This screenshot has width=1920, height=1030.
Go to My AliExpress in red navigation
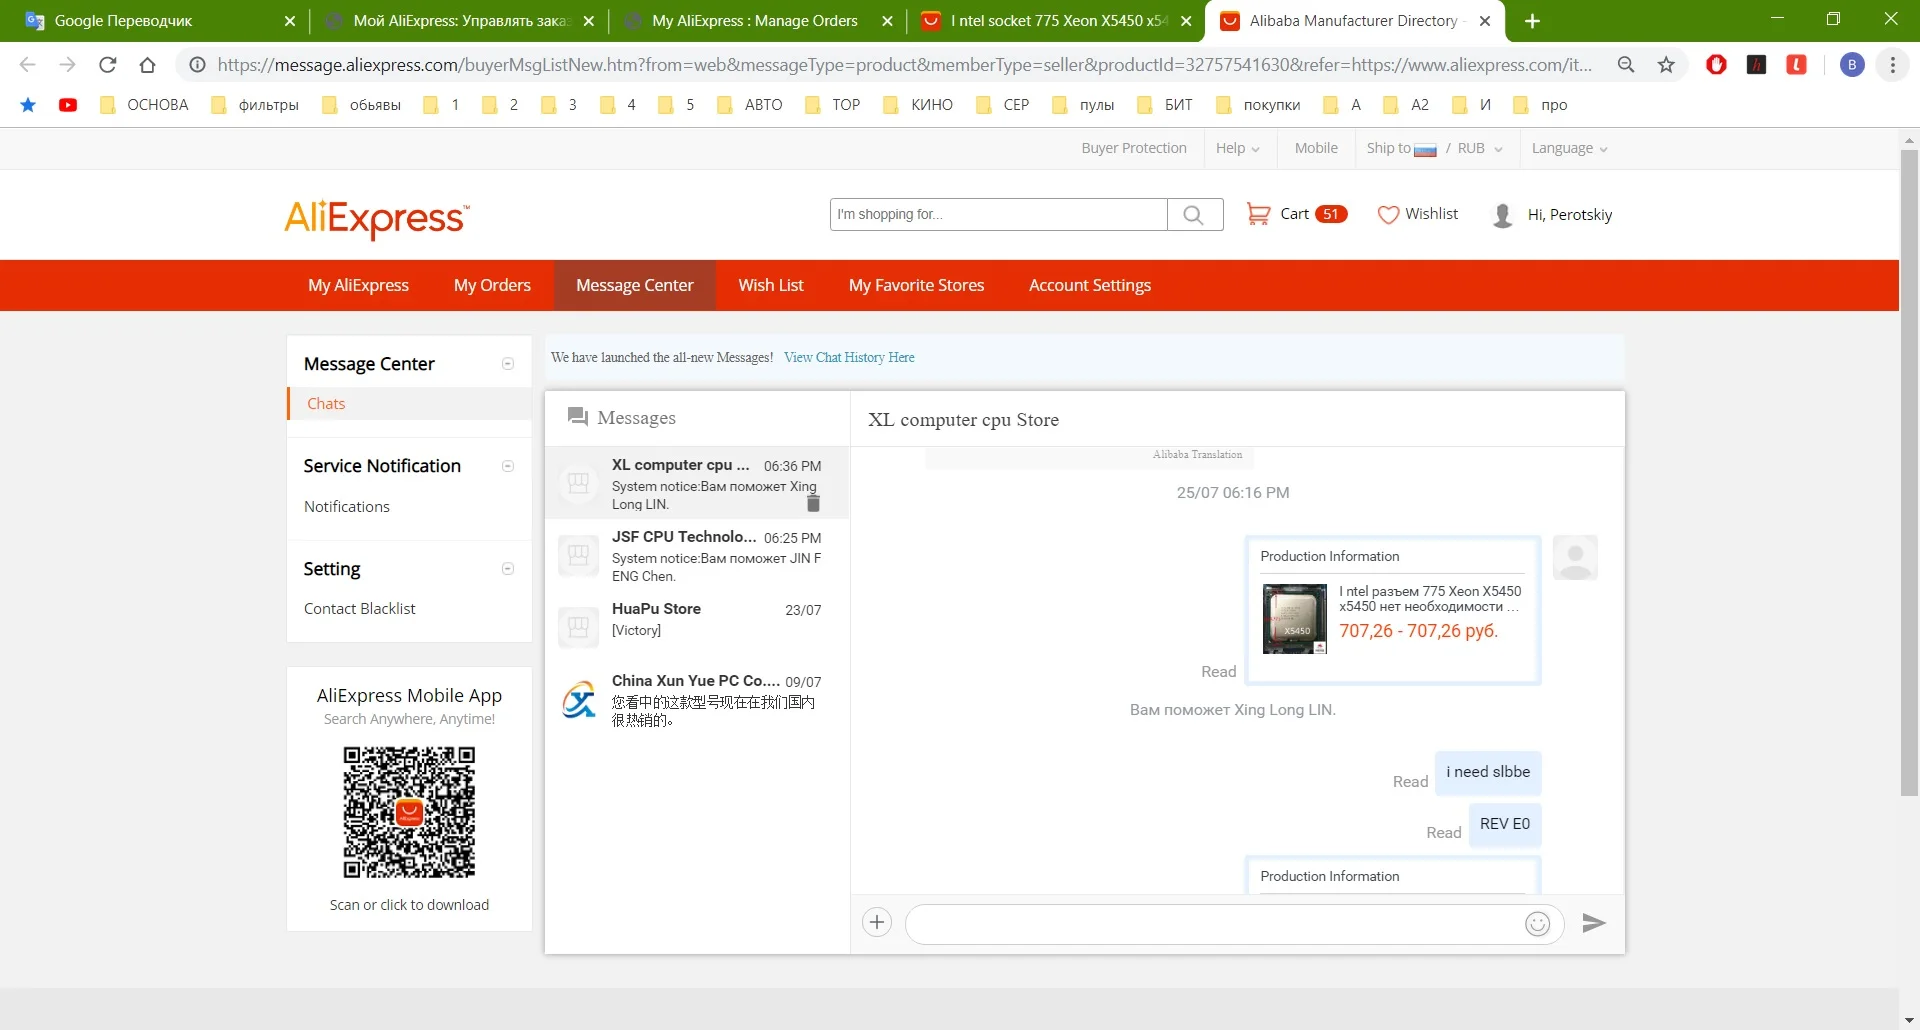point(358,285)
